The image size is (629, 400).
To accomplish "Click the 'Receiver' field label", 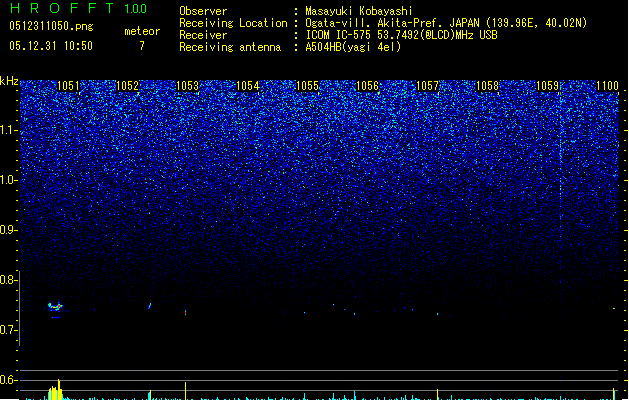I will click(203, 35).
